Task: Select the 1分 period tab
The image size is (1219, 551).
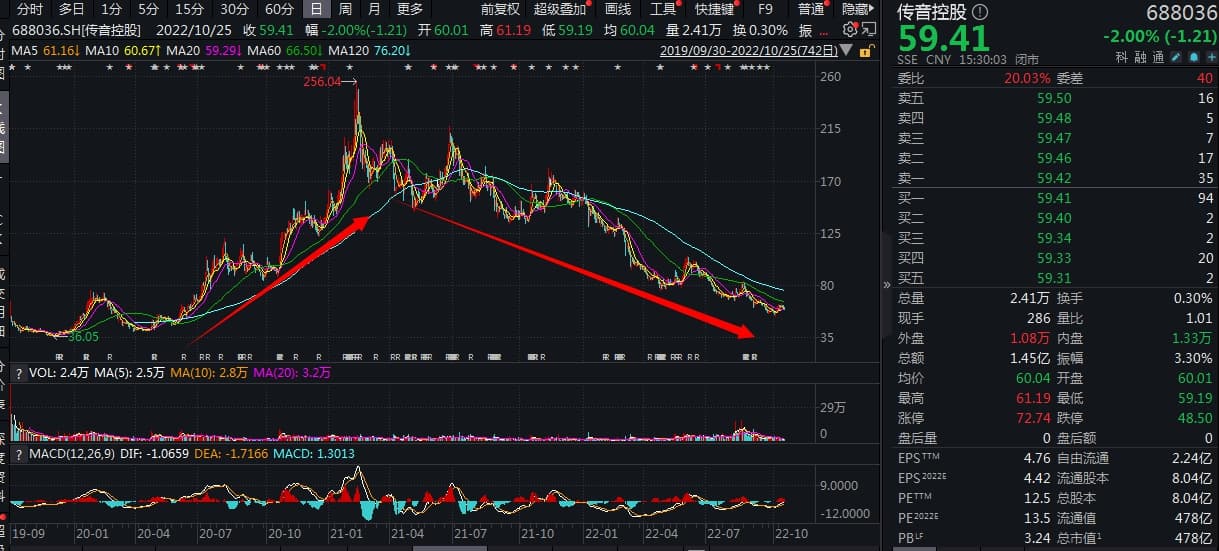Action: (x=112, y=9)
